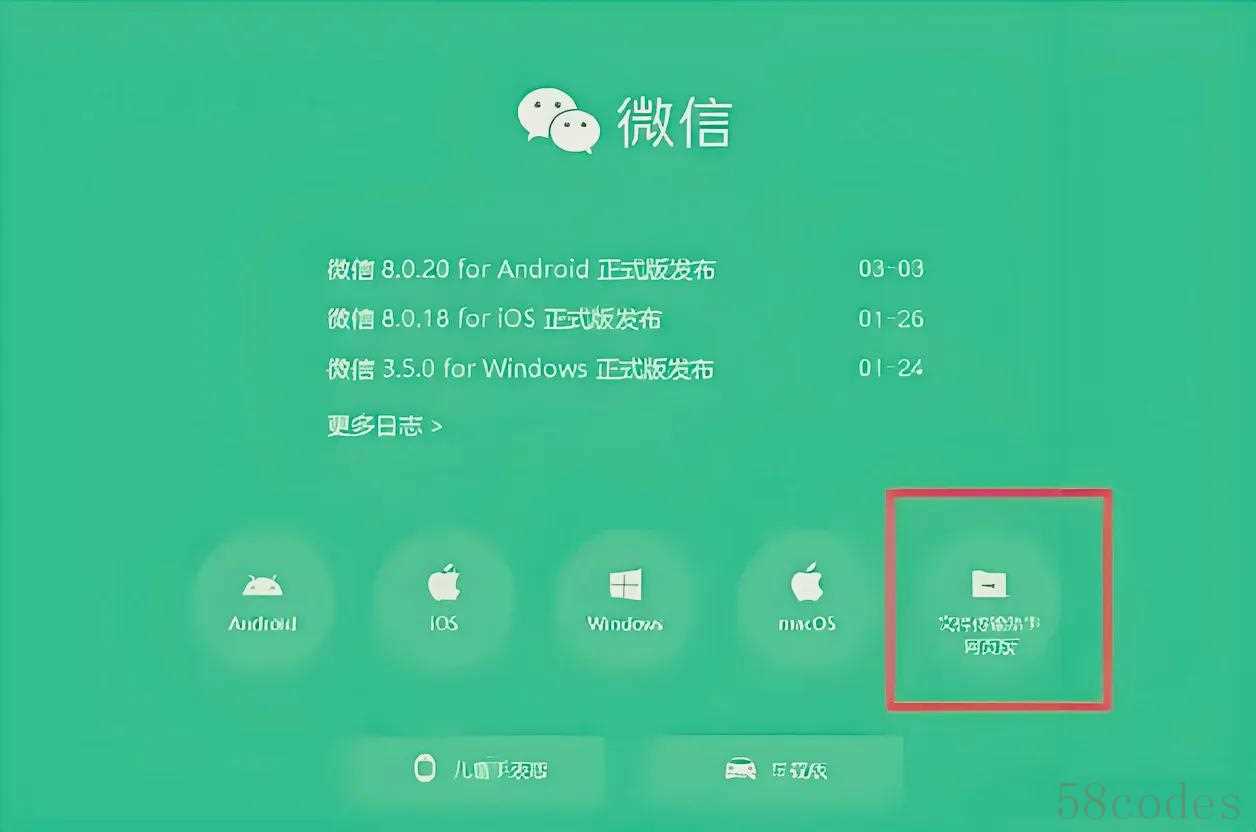The height and width of the screenshot is (832, 1256).
Task: Click the file transfer folder icon
Action: (990, 583)
